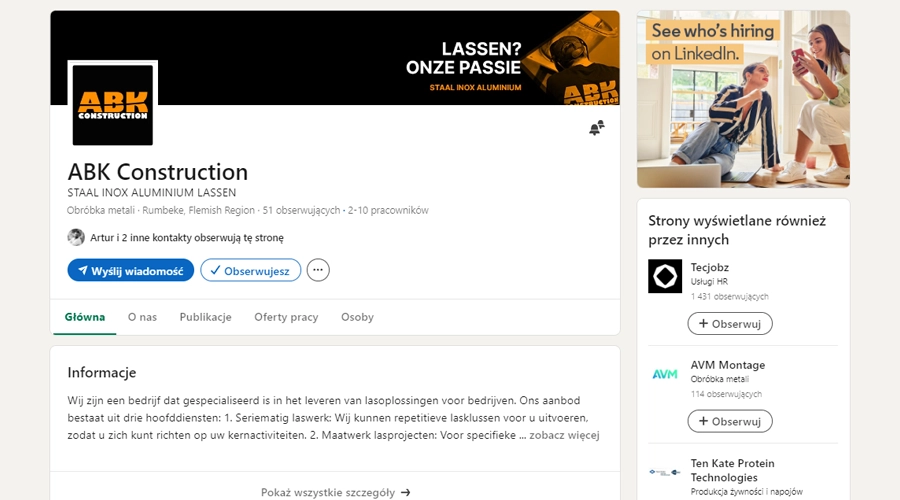Open the Publikacje tab
Image resolution: width=900 pixels, height=500 pixels.
[205, 317]
